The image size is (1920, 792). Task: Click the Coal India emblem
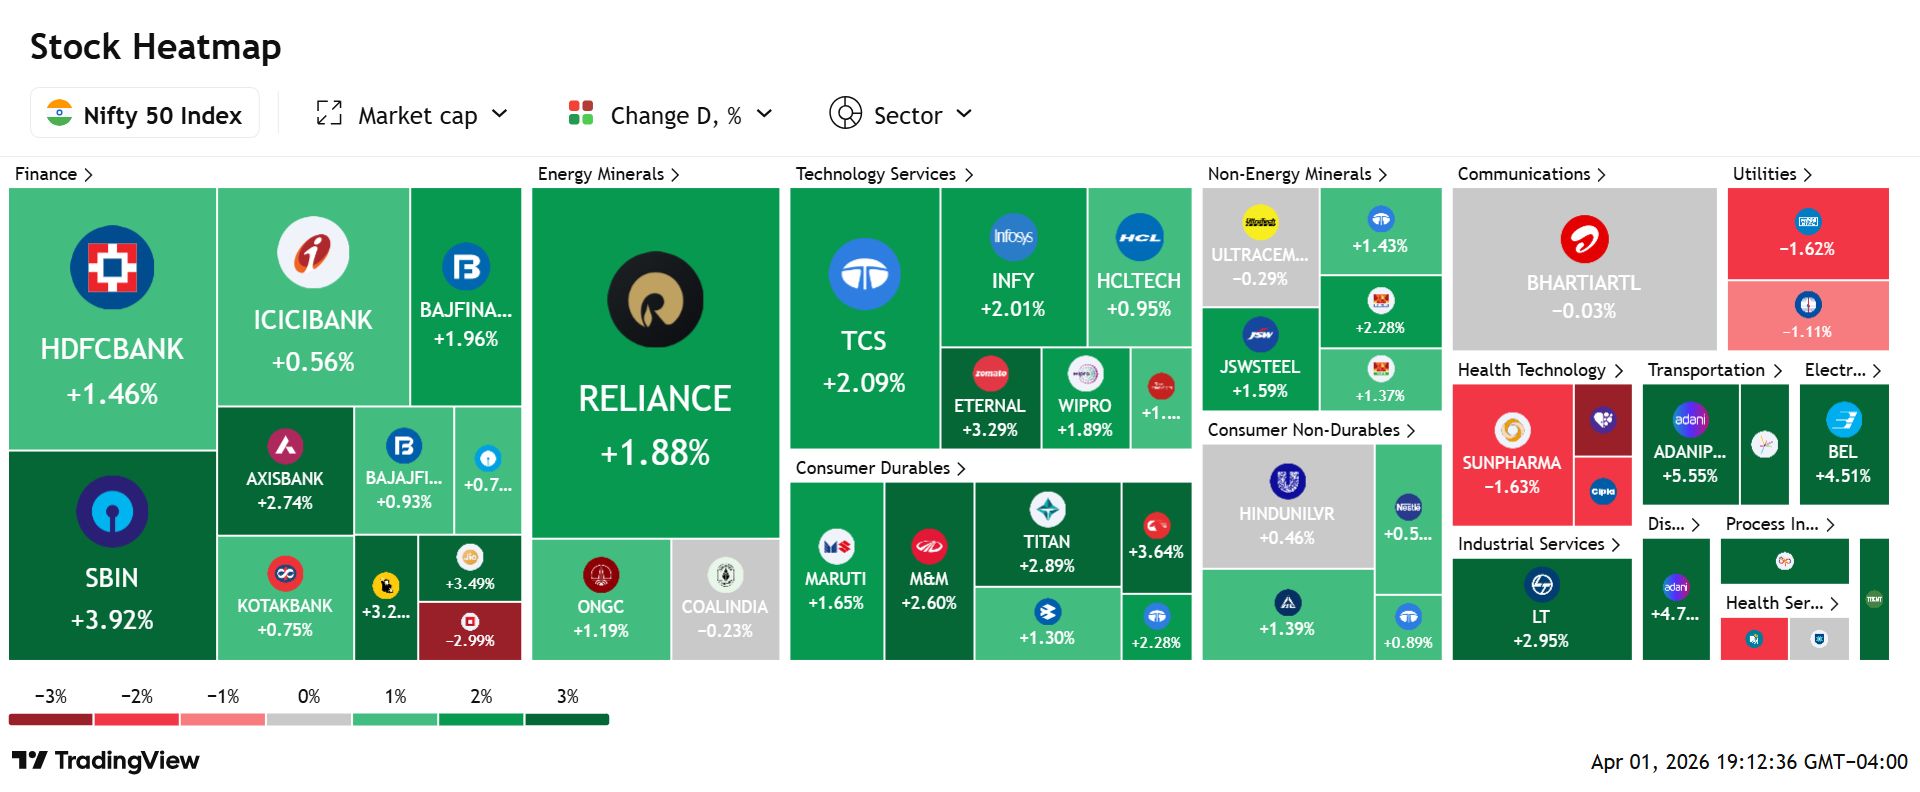click(x=725, y=575)
